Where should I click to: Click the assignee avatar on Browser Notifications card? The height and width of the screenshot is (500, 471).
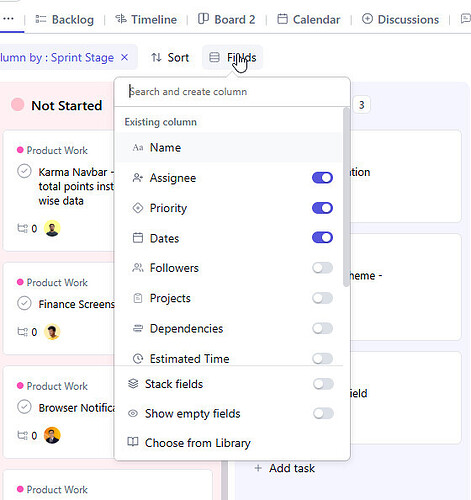coord(52,435)
